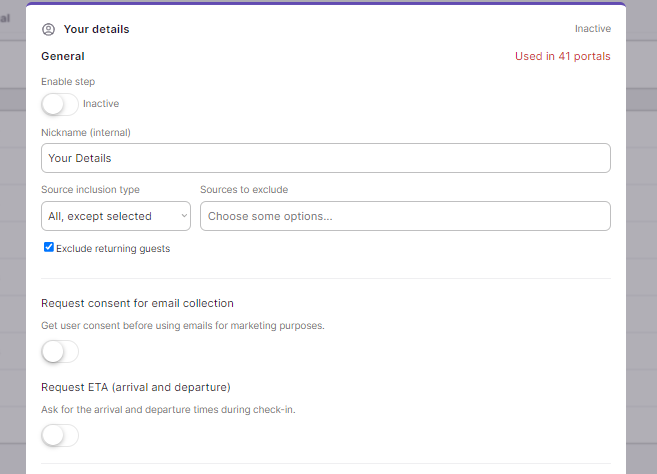Image resolution: width=657 pixels, height=474 pixels.
Task: Open Source inclusion type dropdown
Action: 116,216
